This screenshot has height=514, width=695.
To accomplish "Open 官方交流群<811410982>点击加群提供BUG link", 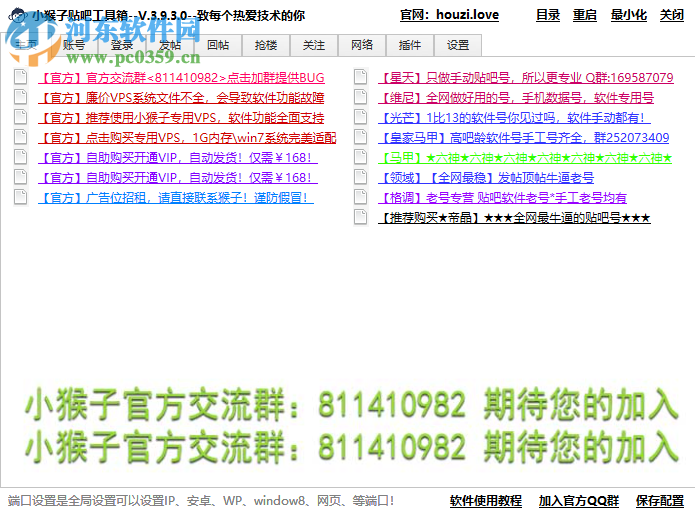I will (181, 78).
